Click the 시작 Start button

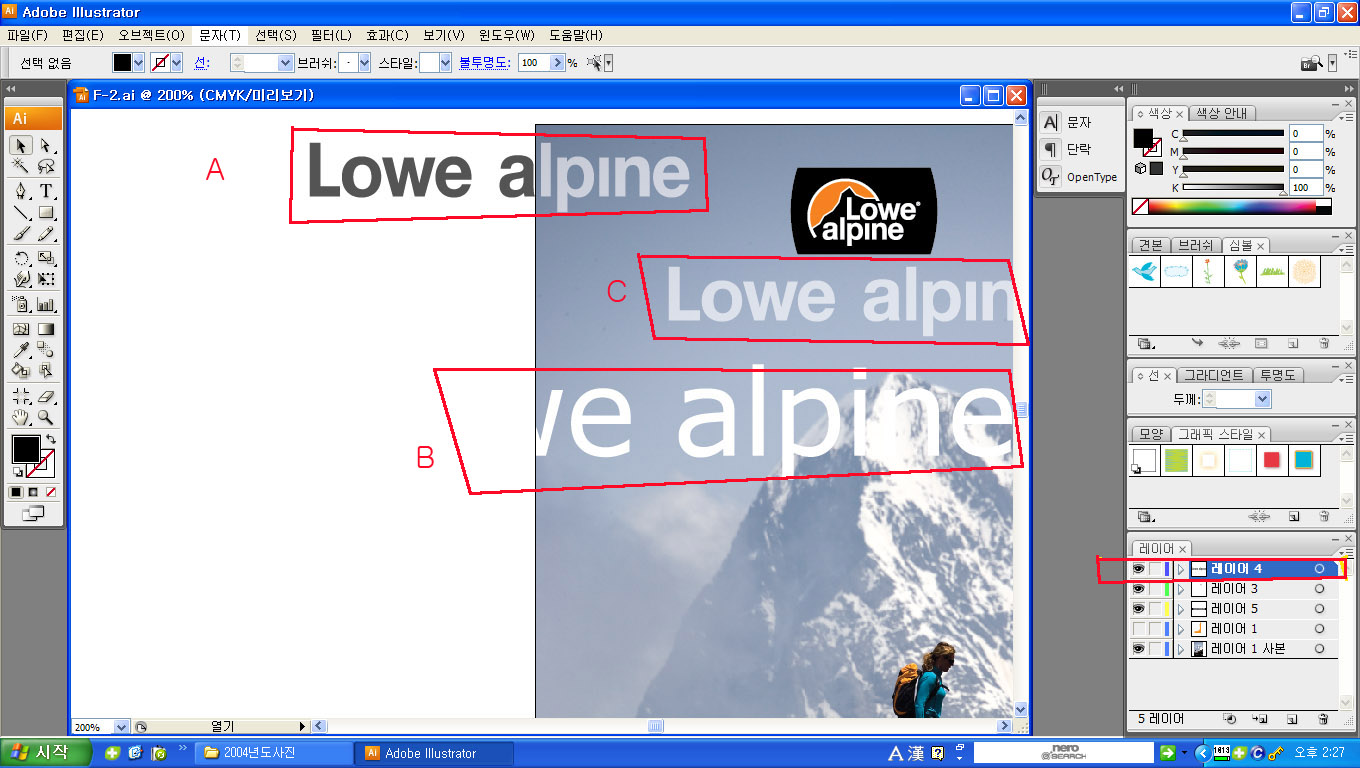[46, 753]
